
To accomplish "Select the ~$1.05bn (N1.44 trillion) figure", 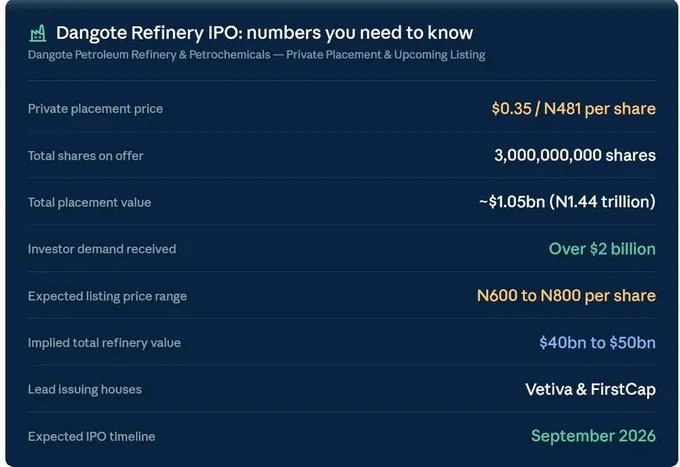I will pyautogui.click(x=567, y=202).
